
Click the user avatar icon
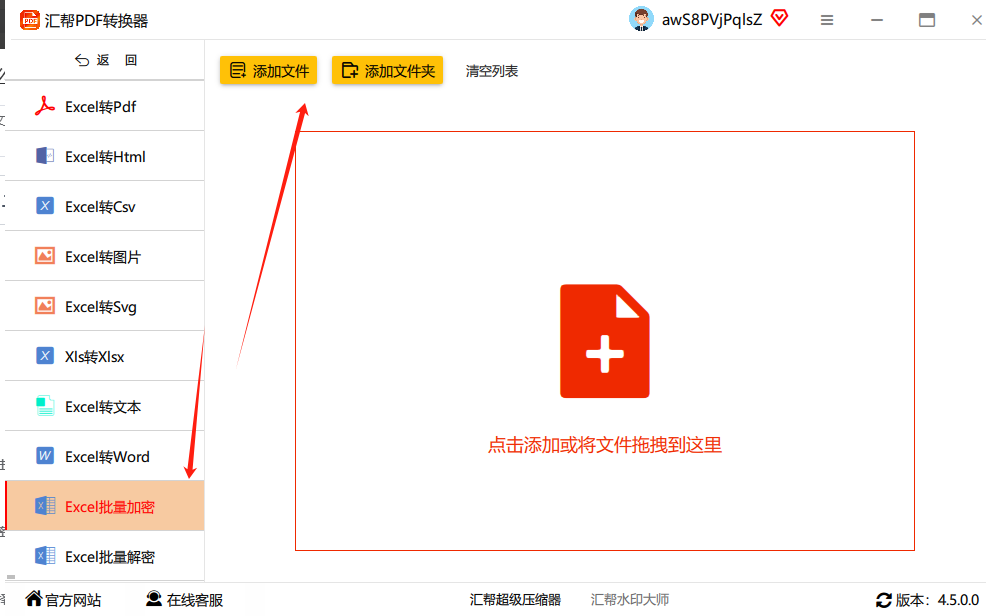(x=641, y=19)
